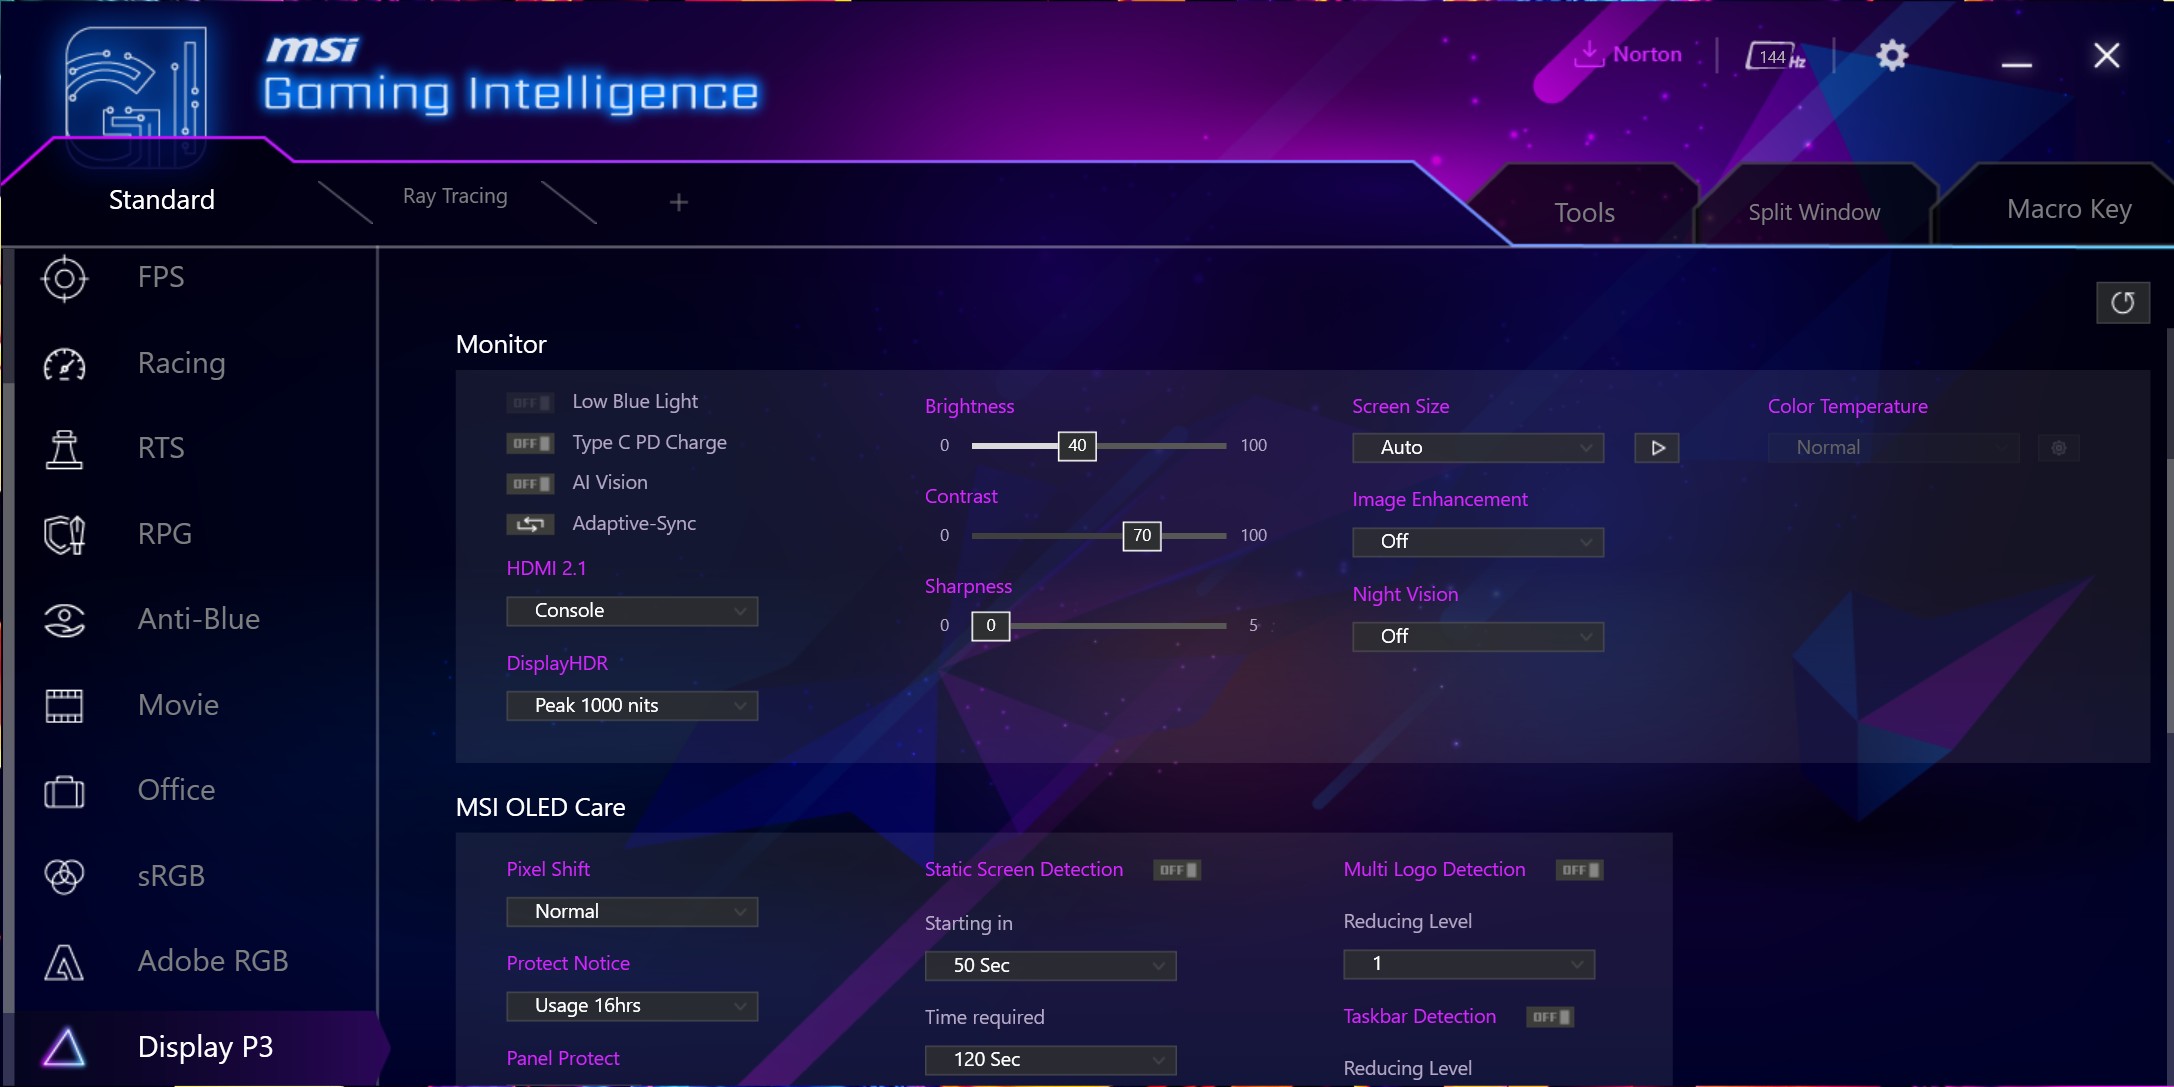This screenshot has width=2174, height=1087.
Task: Add a new profile with plus icon
Action: pos(678,202)
